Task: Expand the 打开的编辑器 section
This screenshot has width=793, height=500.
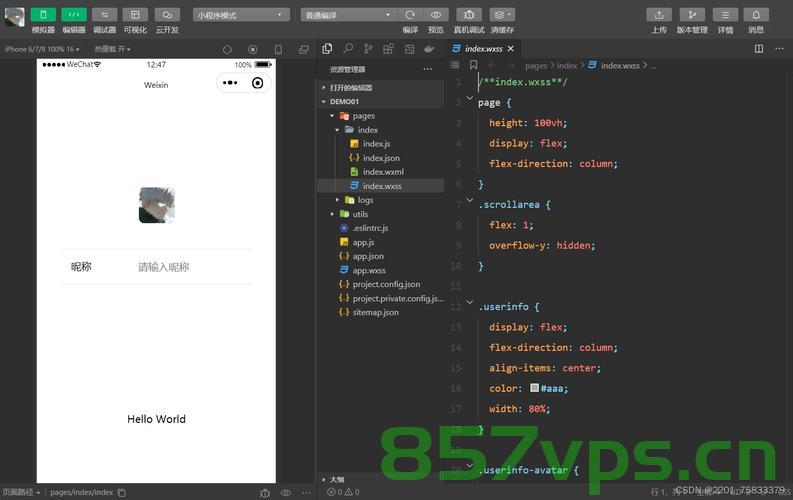Action: [x=380, y=87]
